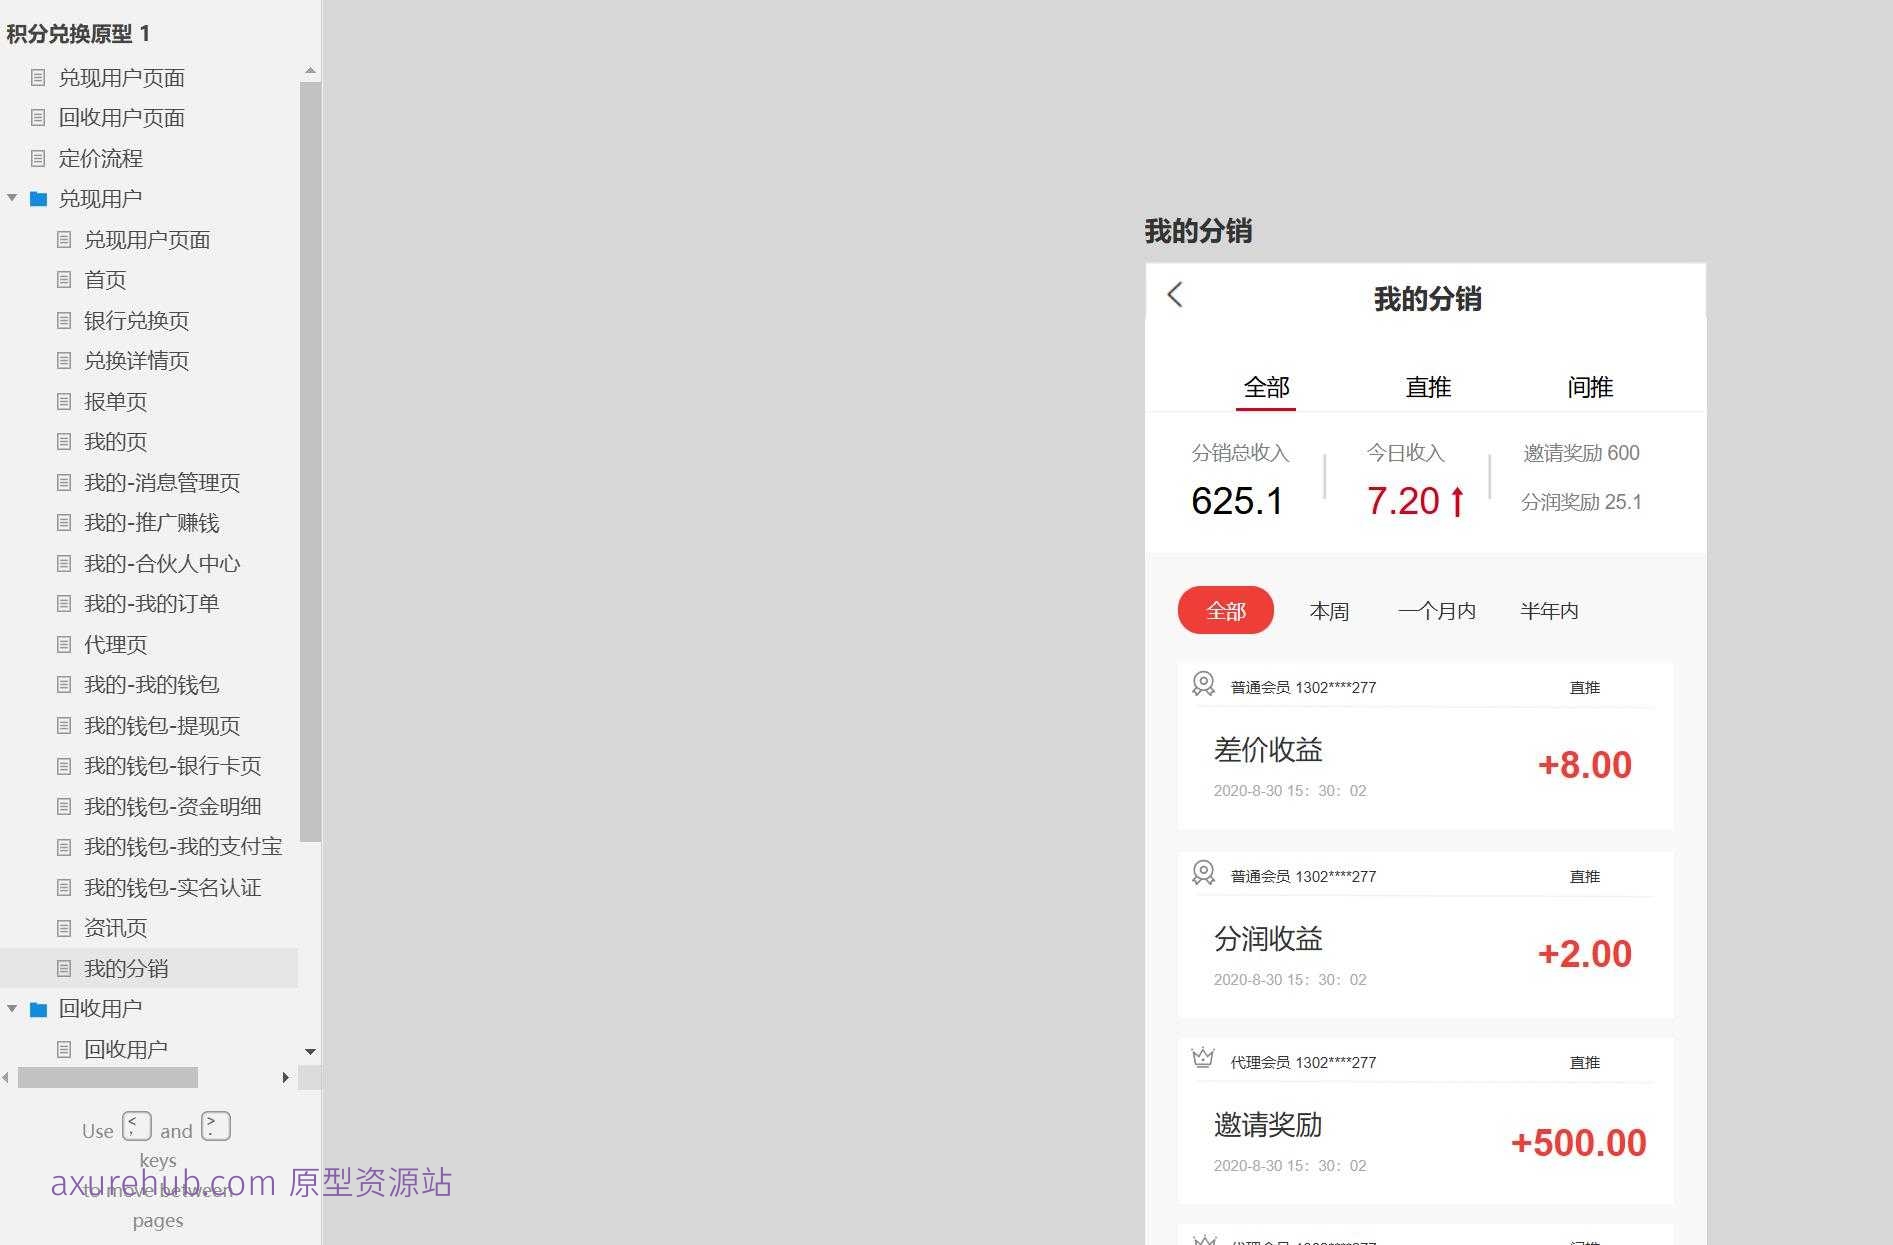This screenshot has height=1245, width=1893.
Task: Click the back arrow on 我的分销 screen
Action: pyautogui.click(x=1175, y=296)
